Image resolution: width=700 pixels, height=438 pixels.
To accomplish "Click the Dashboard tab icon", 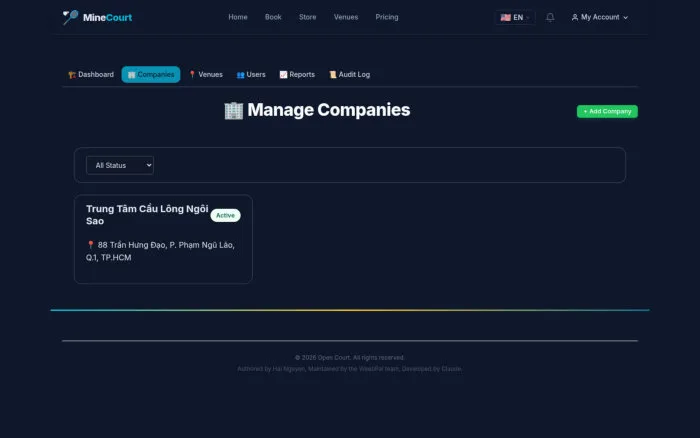I will pos(72,75).
